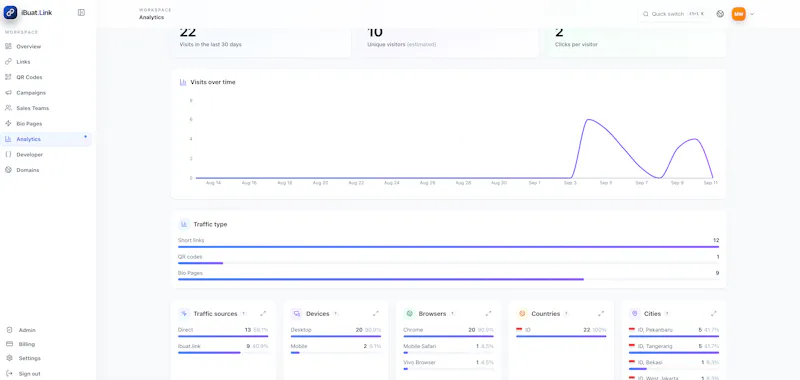Select the ID, Tangerang city row
The width and height of the screenshot is (800, 380).
tap(674, 348)
